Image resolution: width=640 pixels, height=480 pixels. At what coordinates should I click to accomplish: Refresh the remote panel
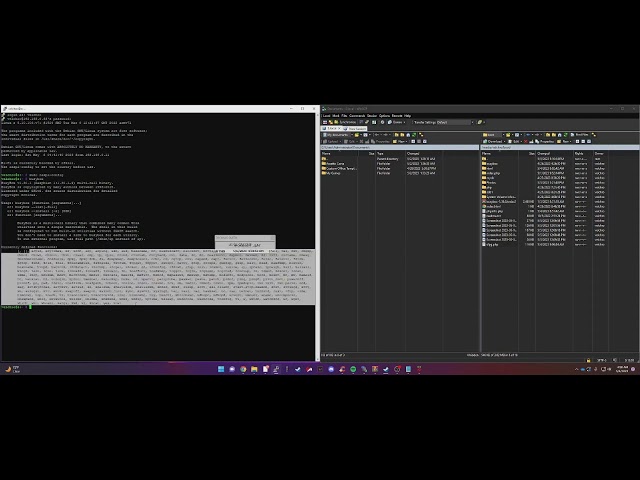click(565, 135)
